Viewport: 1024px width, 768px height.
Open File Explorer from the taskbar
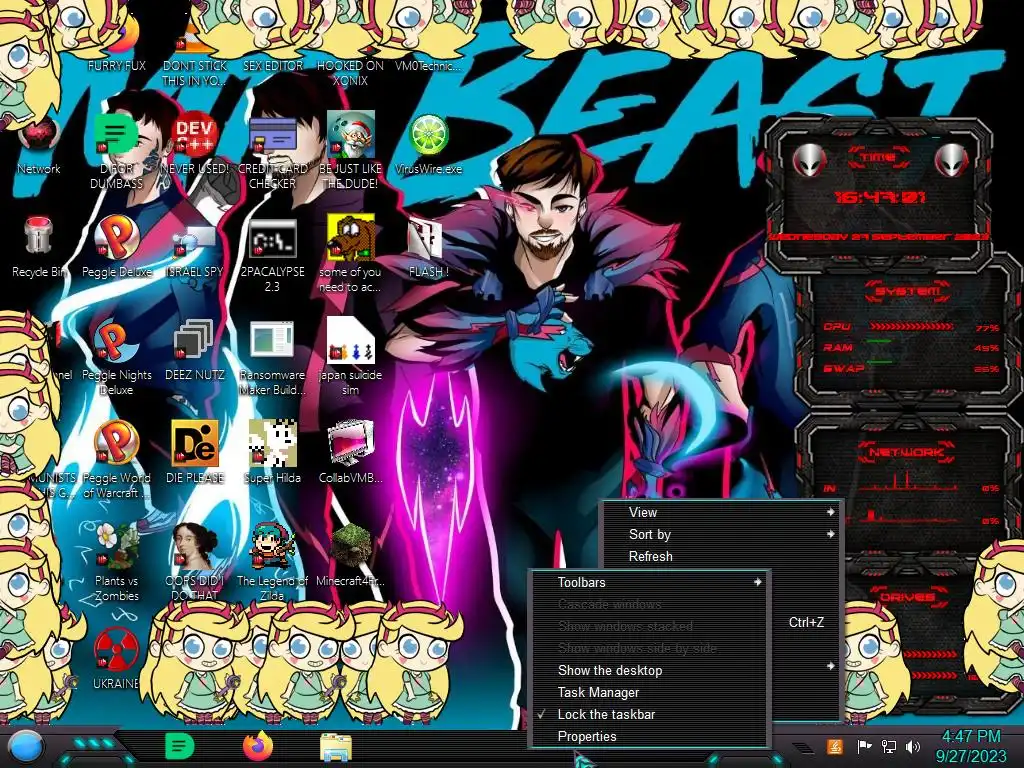pyautogui.click(x=336, y=748)
